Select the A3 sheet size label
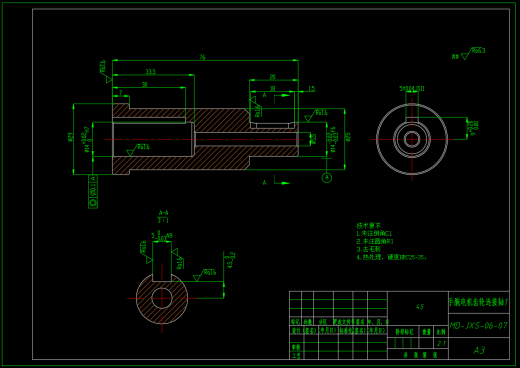 point(479,350)
